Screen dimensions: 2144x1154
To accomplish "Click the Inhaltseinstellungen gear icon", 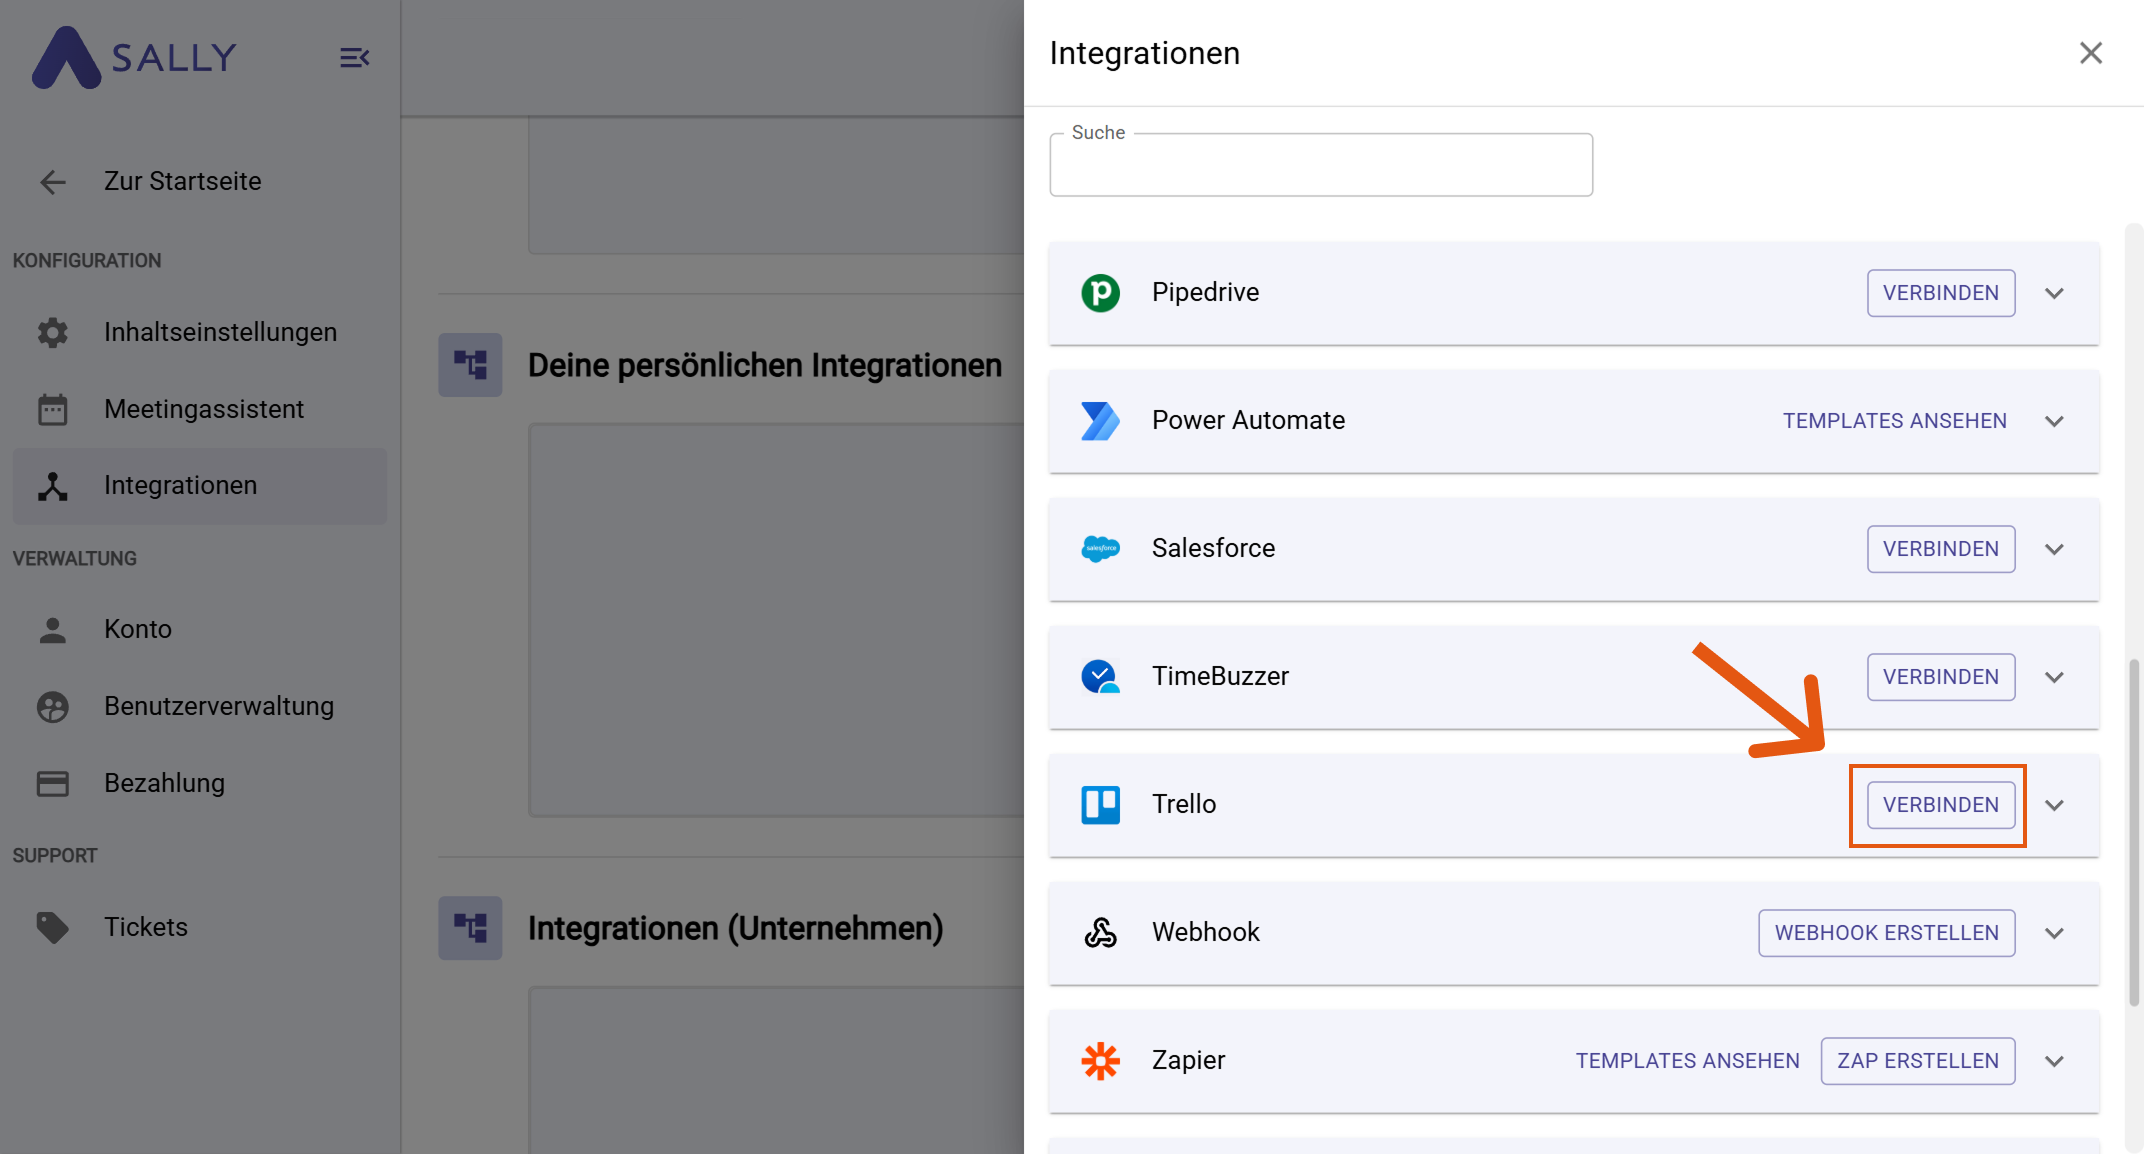I will tap(53, 332).
